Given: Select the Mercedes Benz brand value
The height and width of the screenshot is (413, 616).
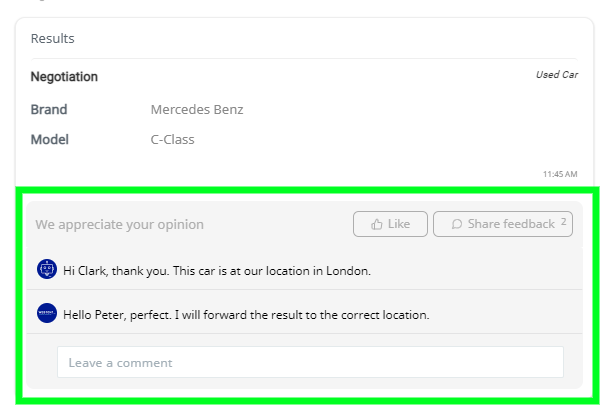Looking at the screenshot, I should pyautogui.click(x=197, y=109).
